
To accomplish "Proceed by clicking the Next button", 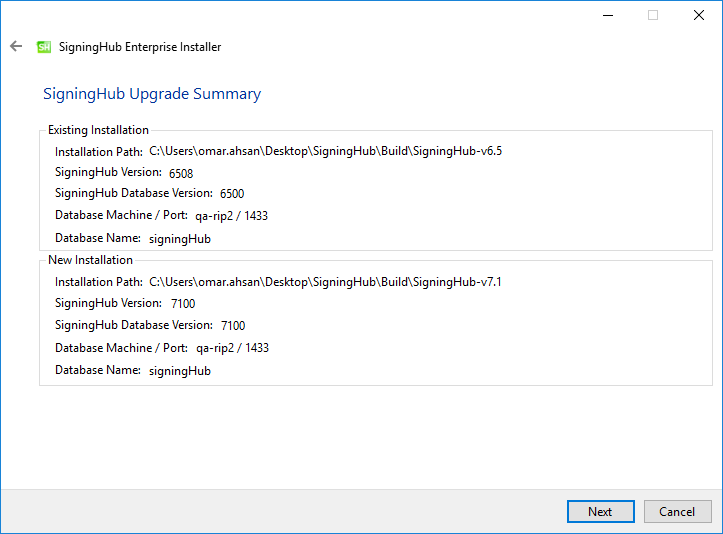I will pyautogui.click(x=600, y=511).
